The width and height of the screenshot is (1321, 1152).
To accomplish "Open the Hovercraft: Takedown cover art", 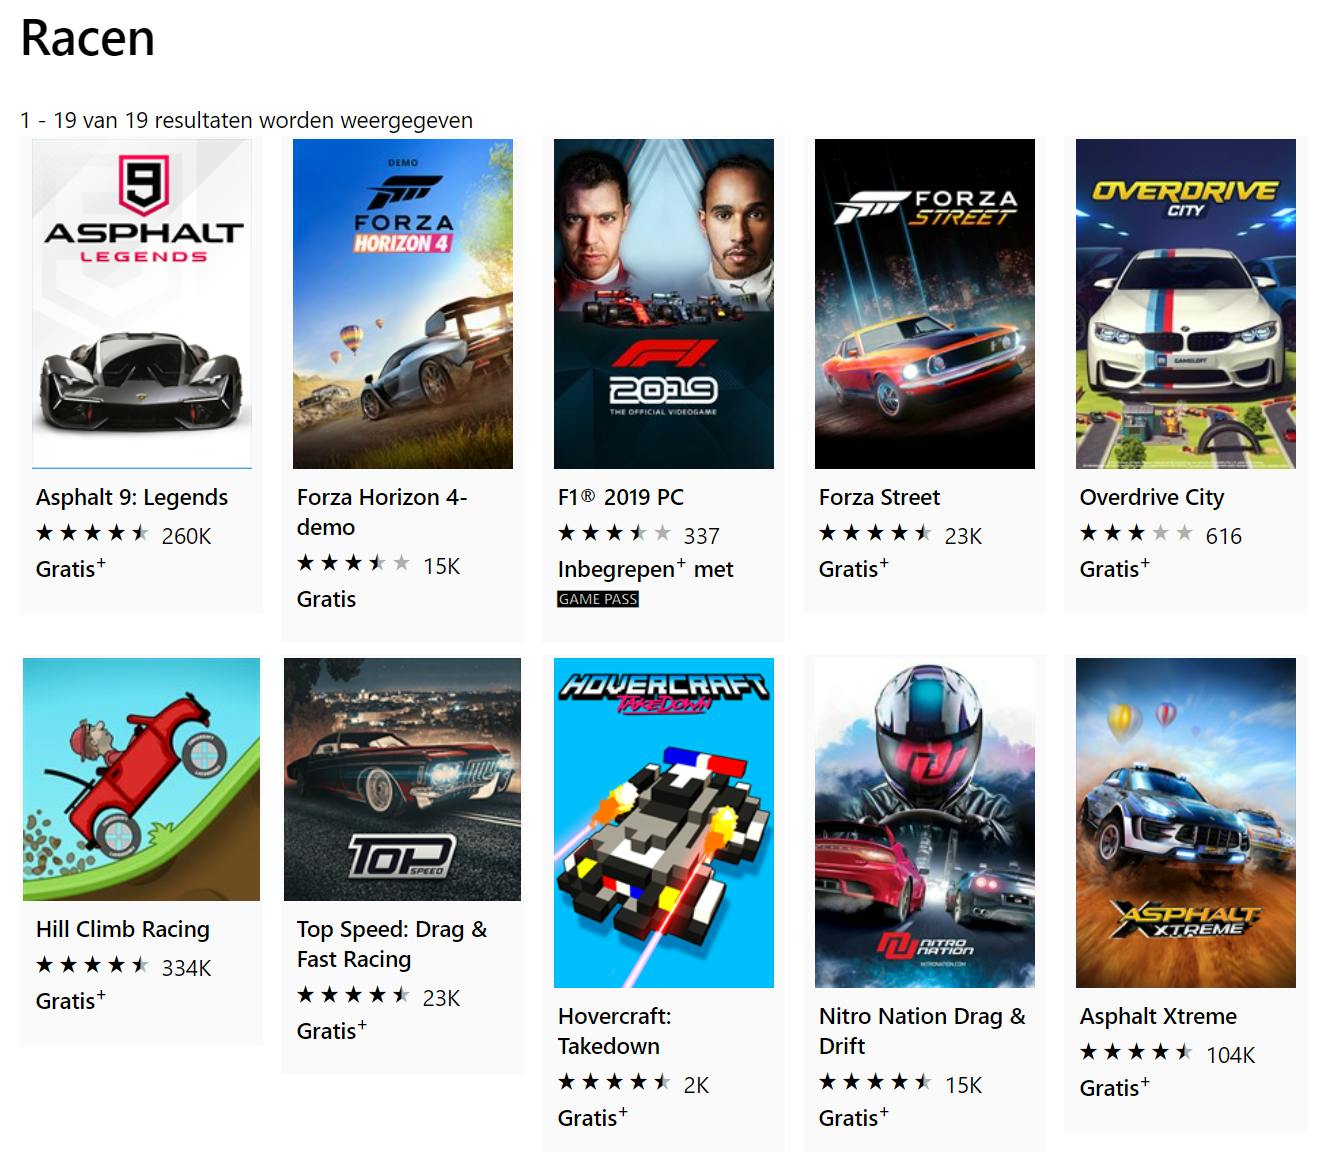I will pos(664,823).
